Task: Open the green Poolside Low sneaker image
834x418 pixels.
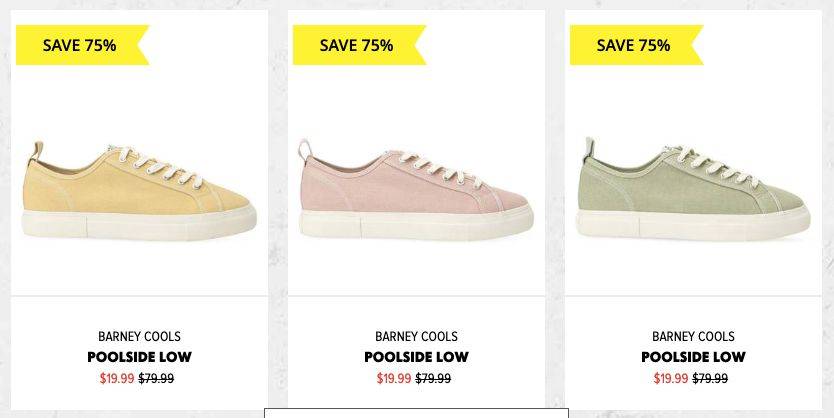Action: coord(694,189)
